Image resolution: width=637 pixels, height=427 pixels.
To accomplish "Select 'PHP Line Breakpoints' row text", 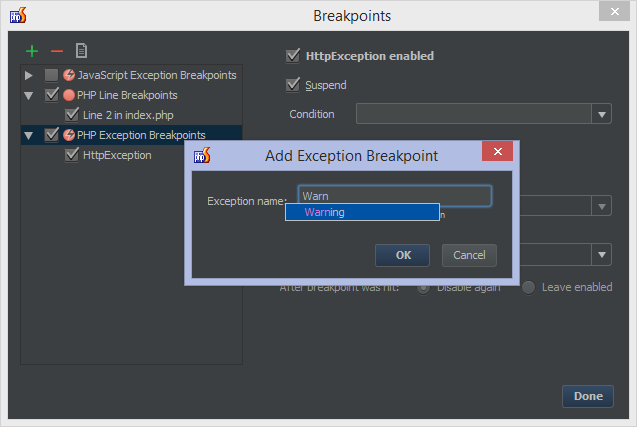I will [x=127, y=95].
